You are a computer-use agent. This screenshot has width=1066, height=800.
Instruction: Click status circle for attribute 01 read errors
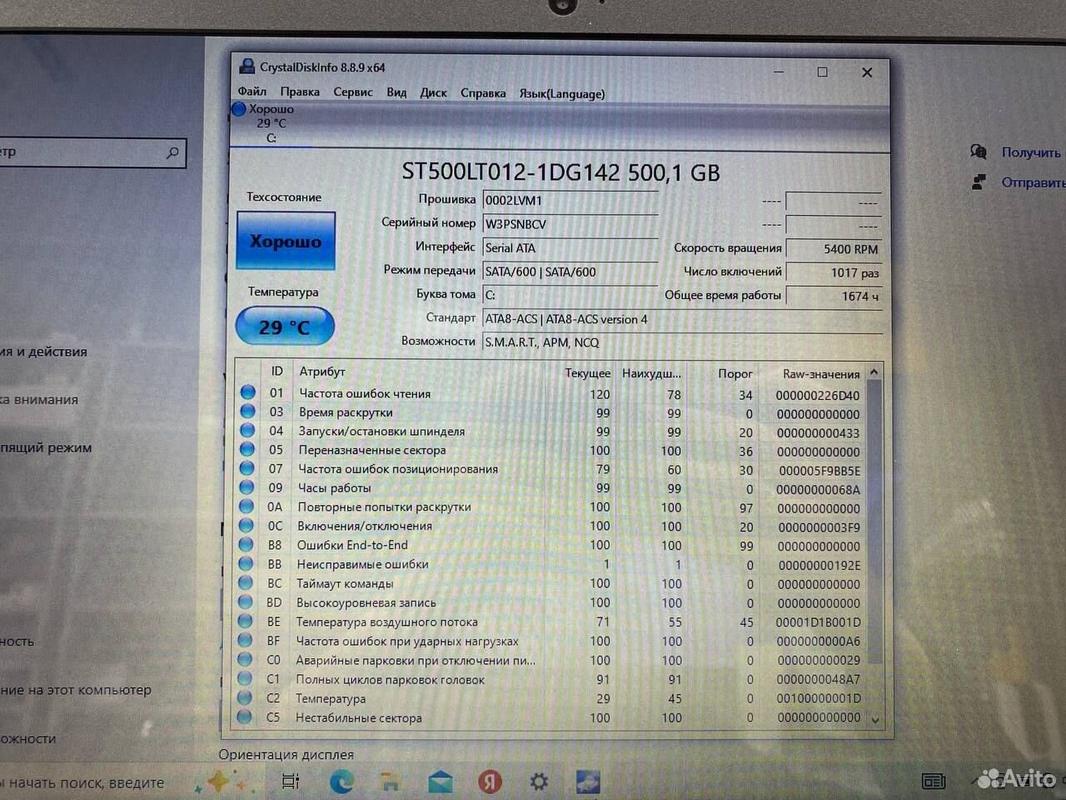247,394
